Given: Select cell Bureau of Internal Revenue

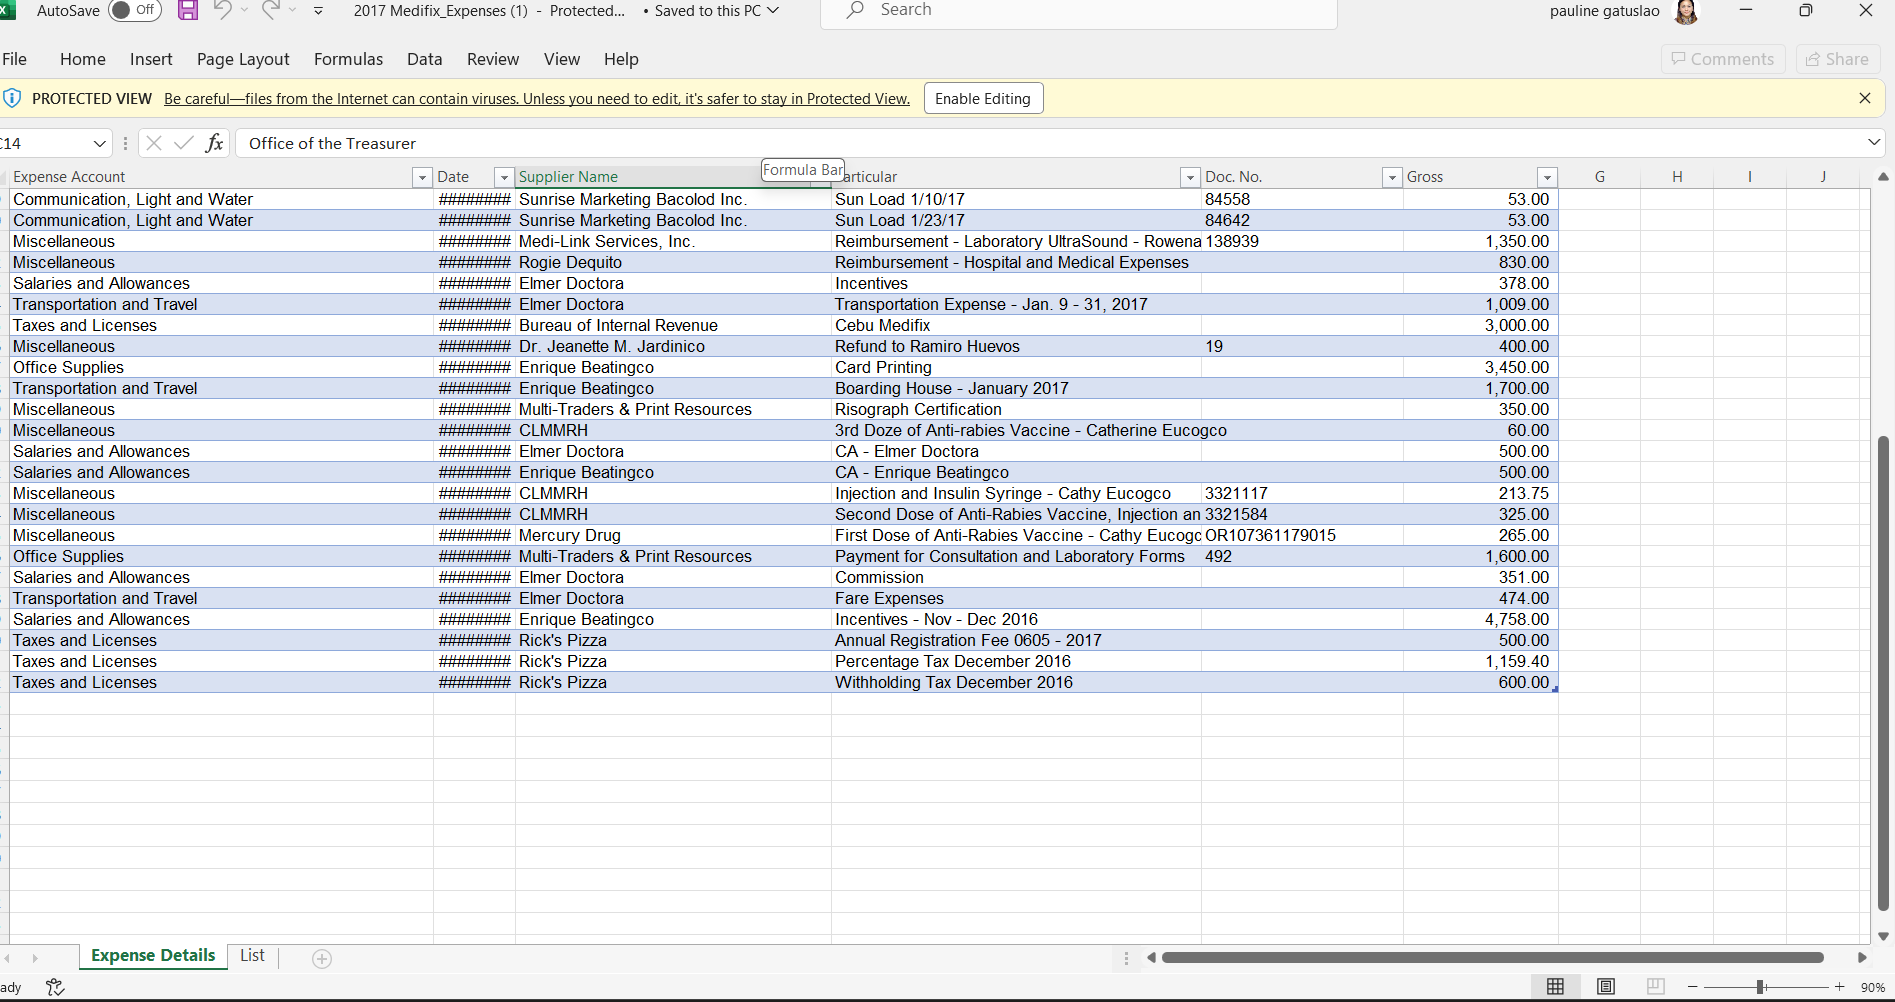Looking at the screenshot, I should [x=673, y=325].
